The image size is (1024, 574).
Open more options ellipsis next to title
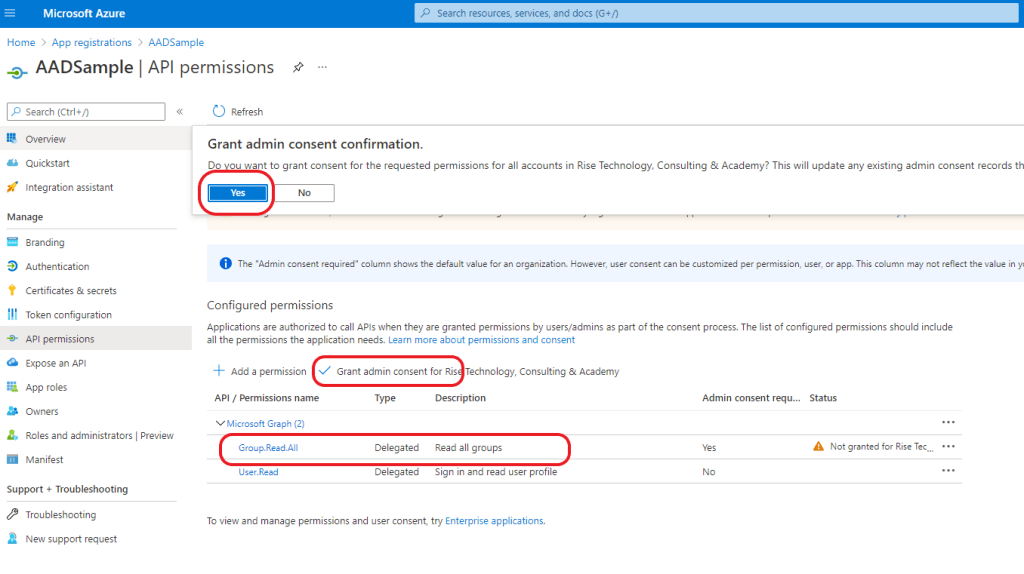[322, 68]
